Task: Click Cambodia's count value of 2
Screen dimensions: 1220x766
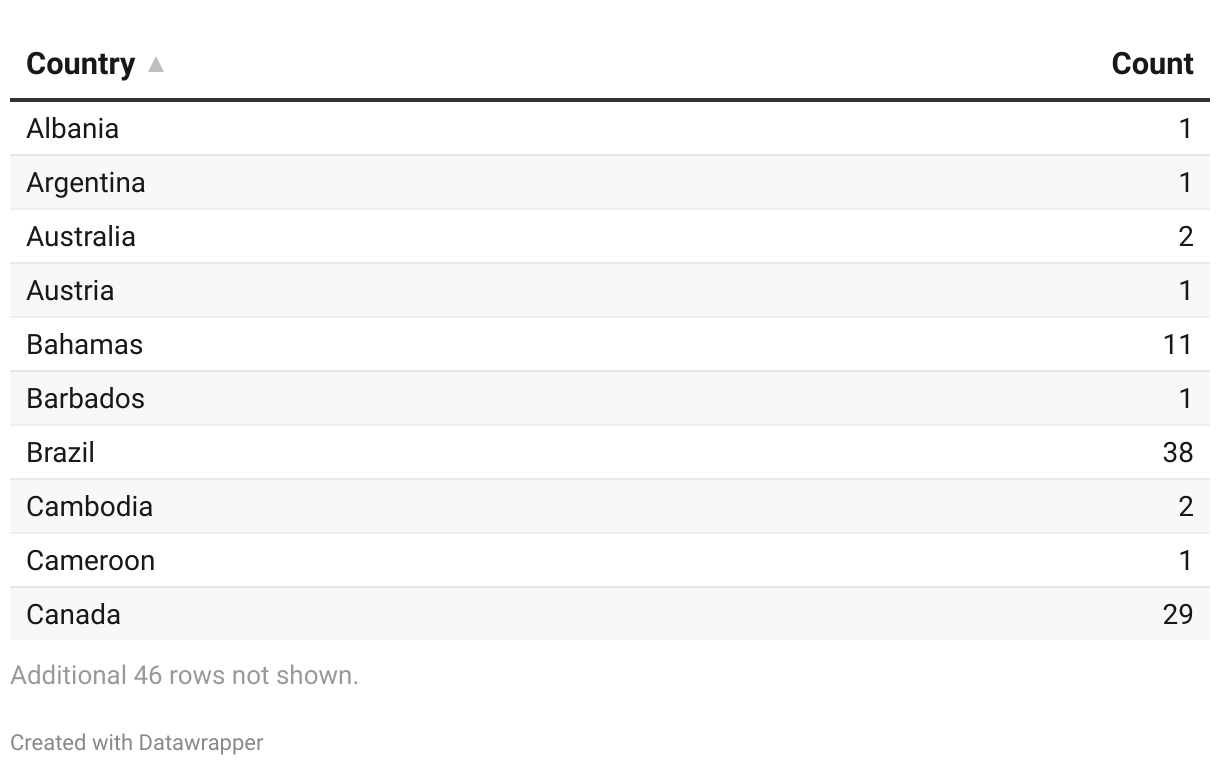Action: [1186, 507]
